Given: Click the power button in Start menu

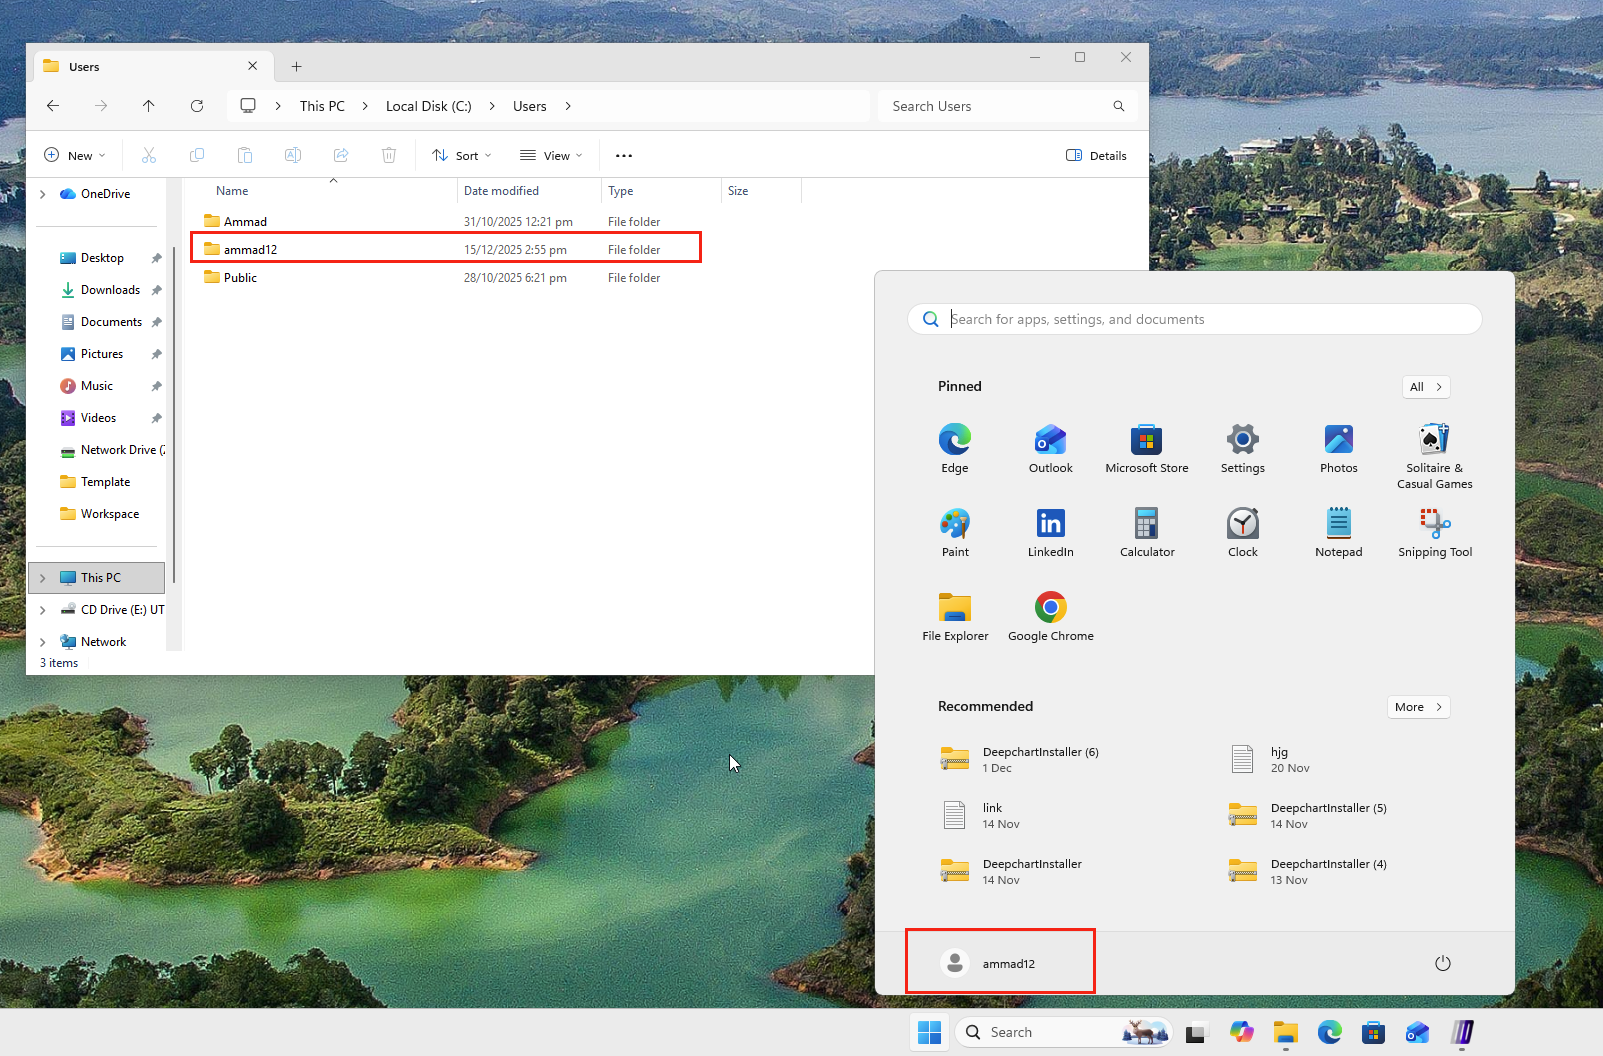Looking at the screenshot, I should pos(1442,963).
